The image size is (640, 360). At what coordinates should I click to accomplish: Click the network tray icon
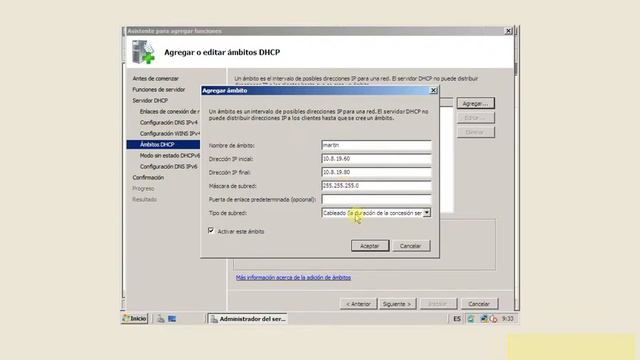tap(484, 318)
